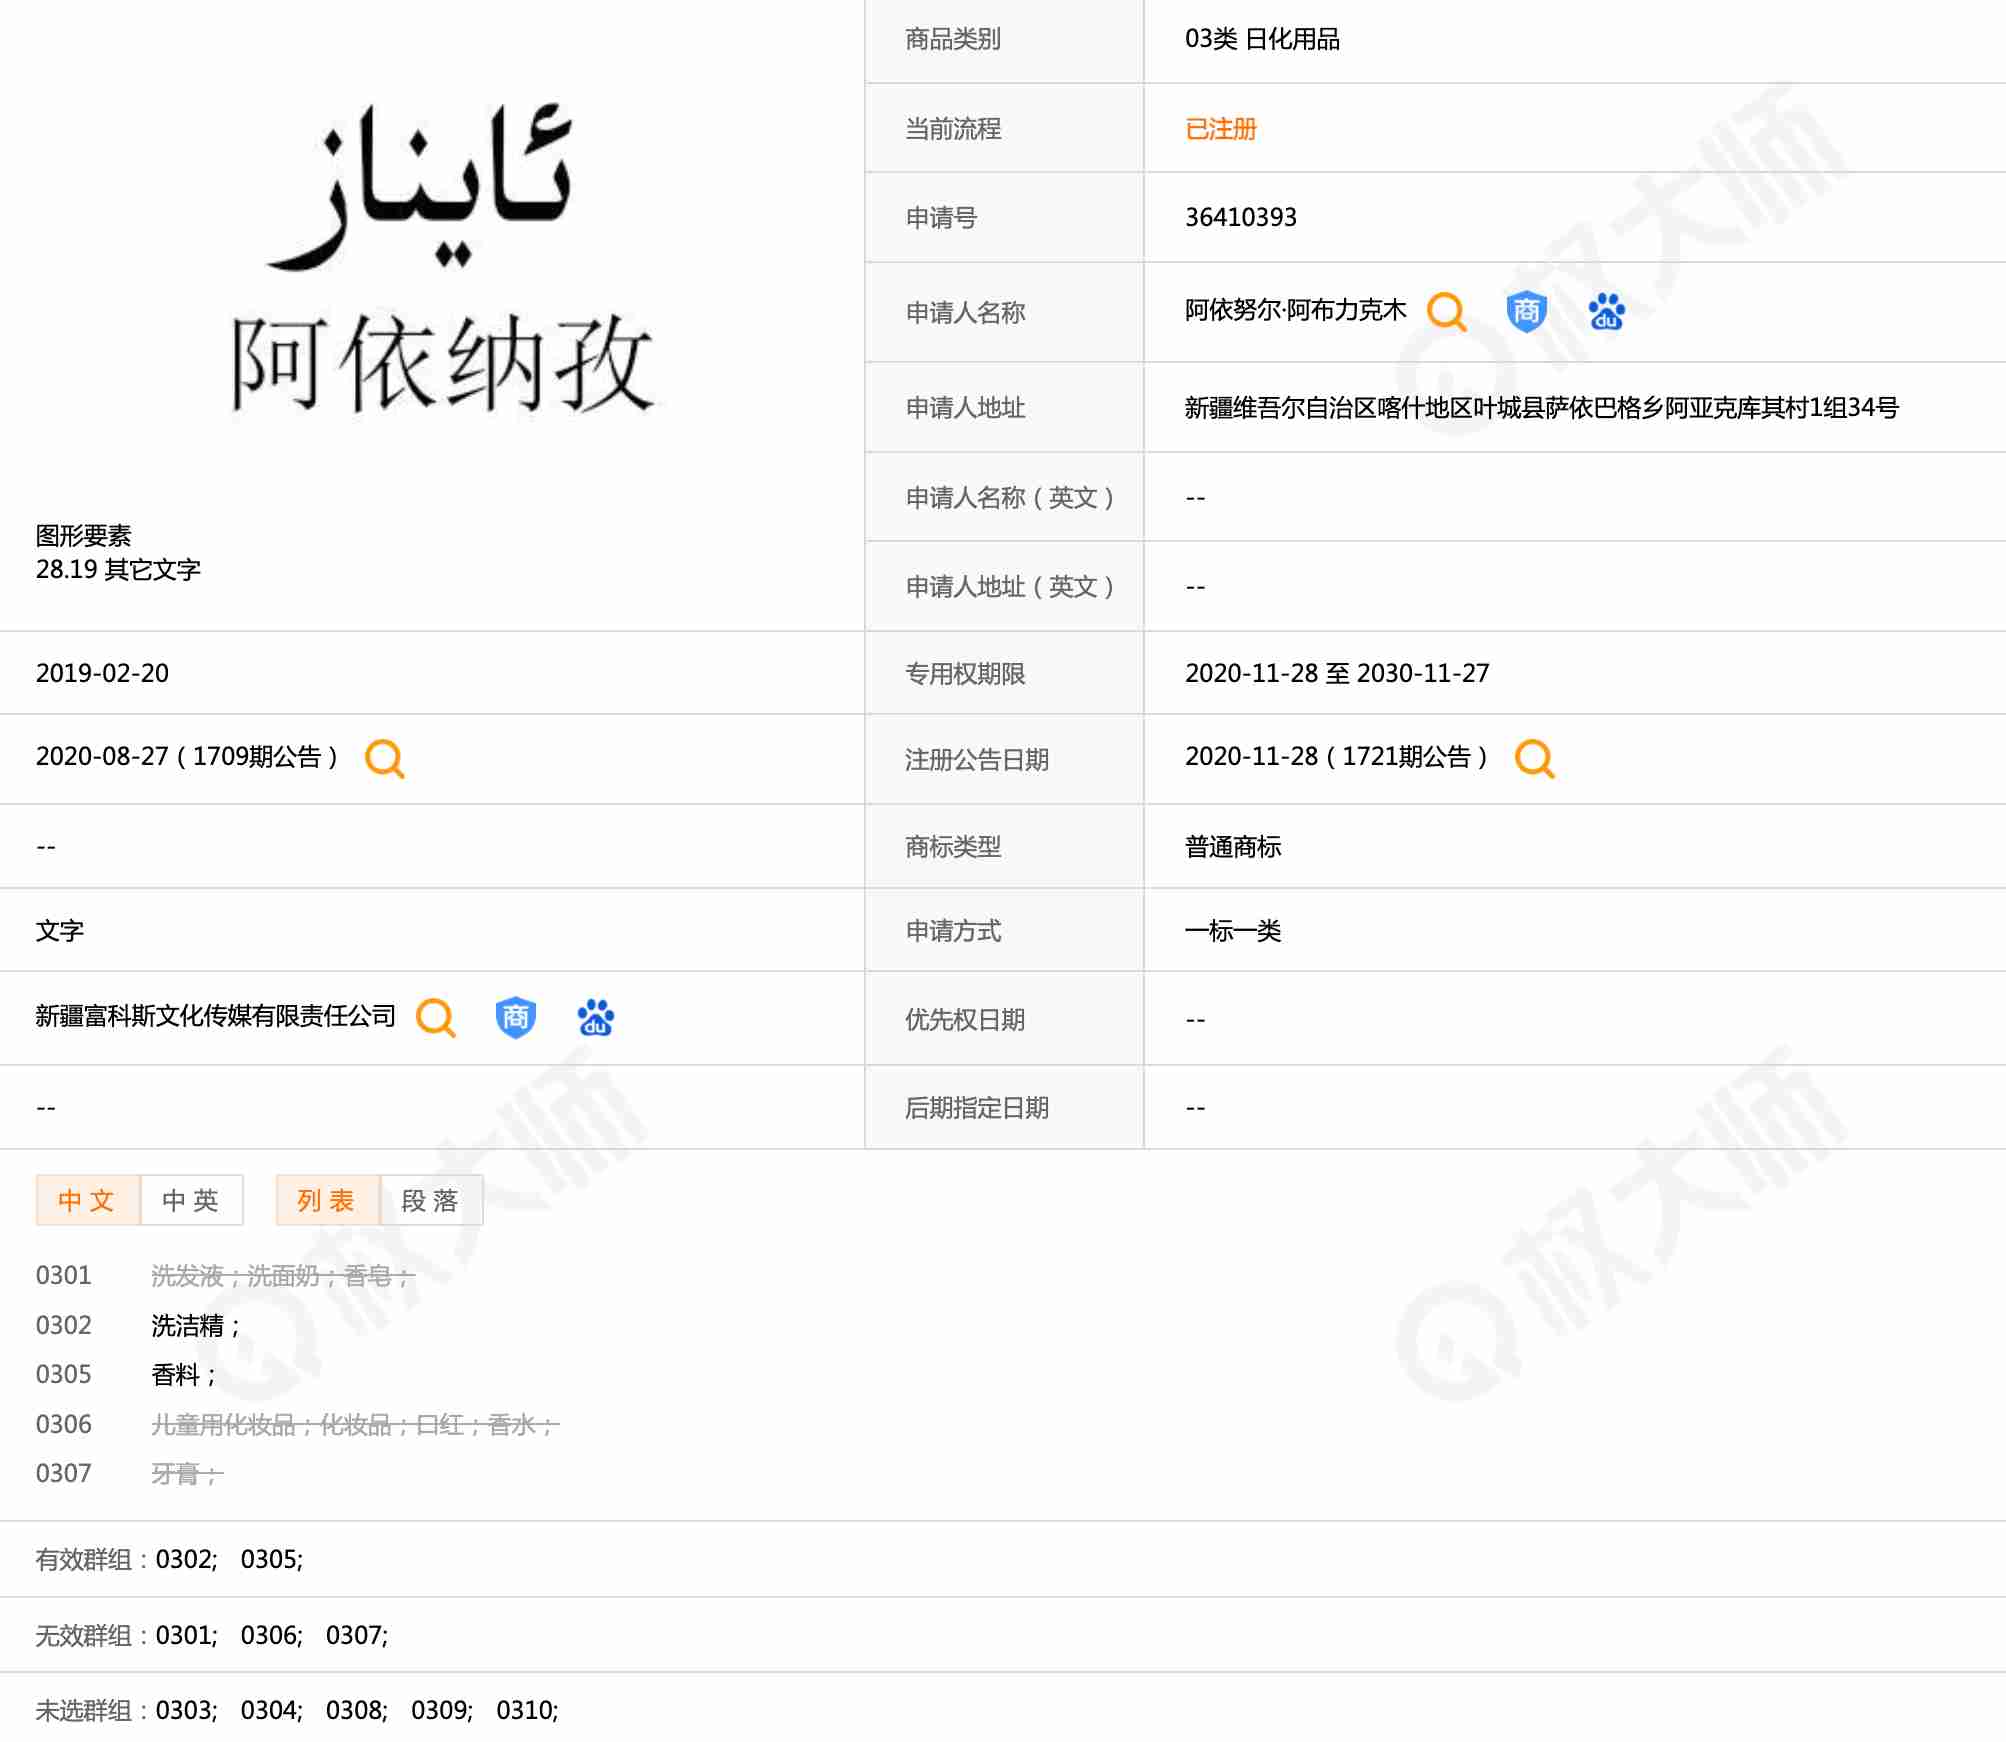
Task: Switch to 中英 bilingual tab
Action: [x=191, y=1200]
